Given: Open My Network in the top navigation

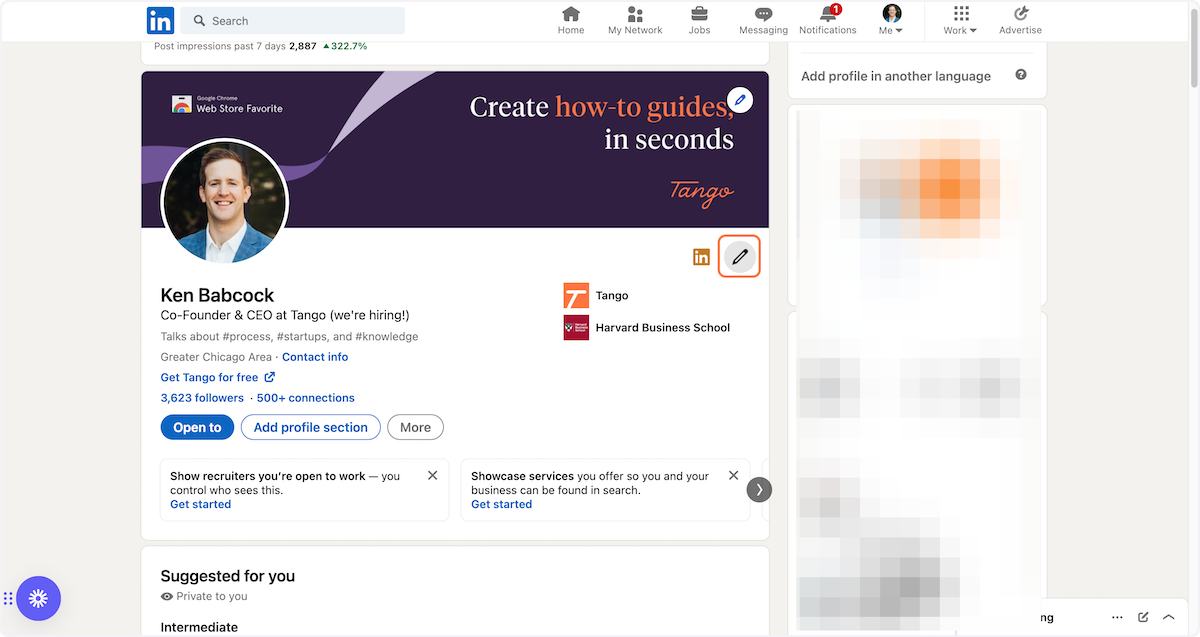Looking at the screenshot, I should click(x=635, y=21).
